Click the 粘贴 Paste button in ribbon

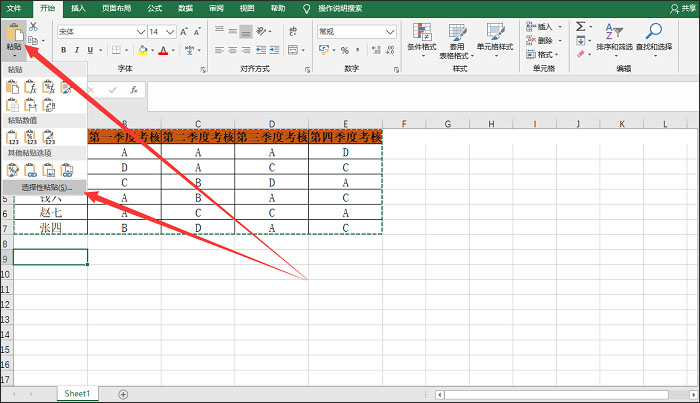[14, 39]
